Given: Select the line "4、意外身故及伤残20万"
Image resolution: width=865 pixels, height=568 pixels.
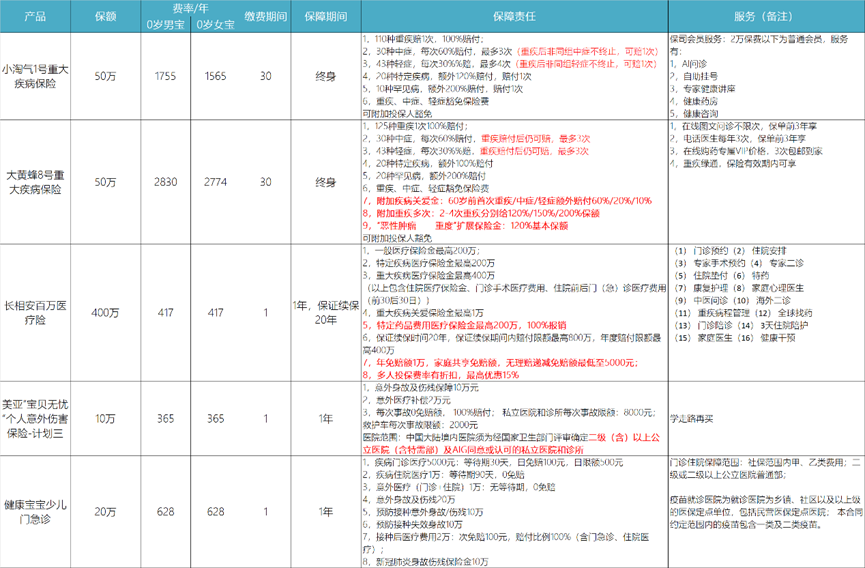Looking at the screenshot, I should [x=408, y=500].
